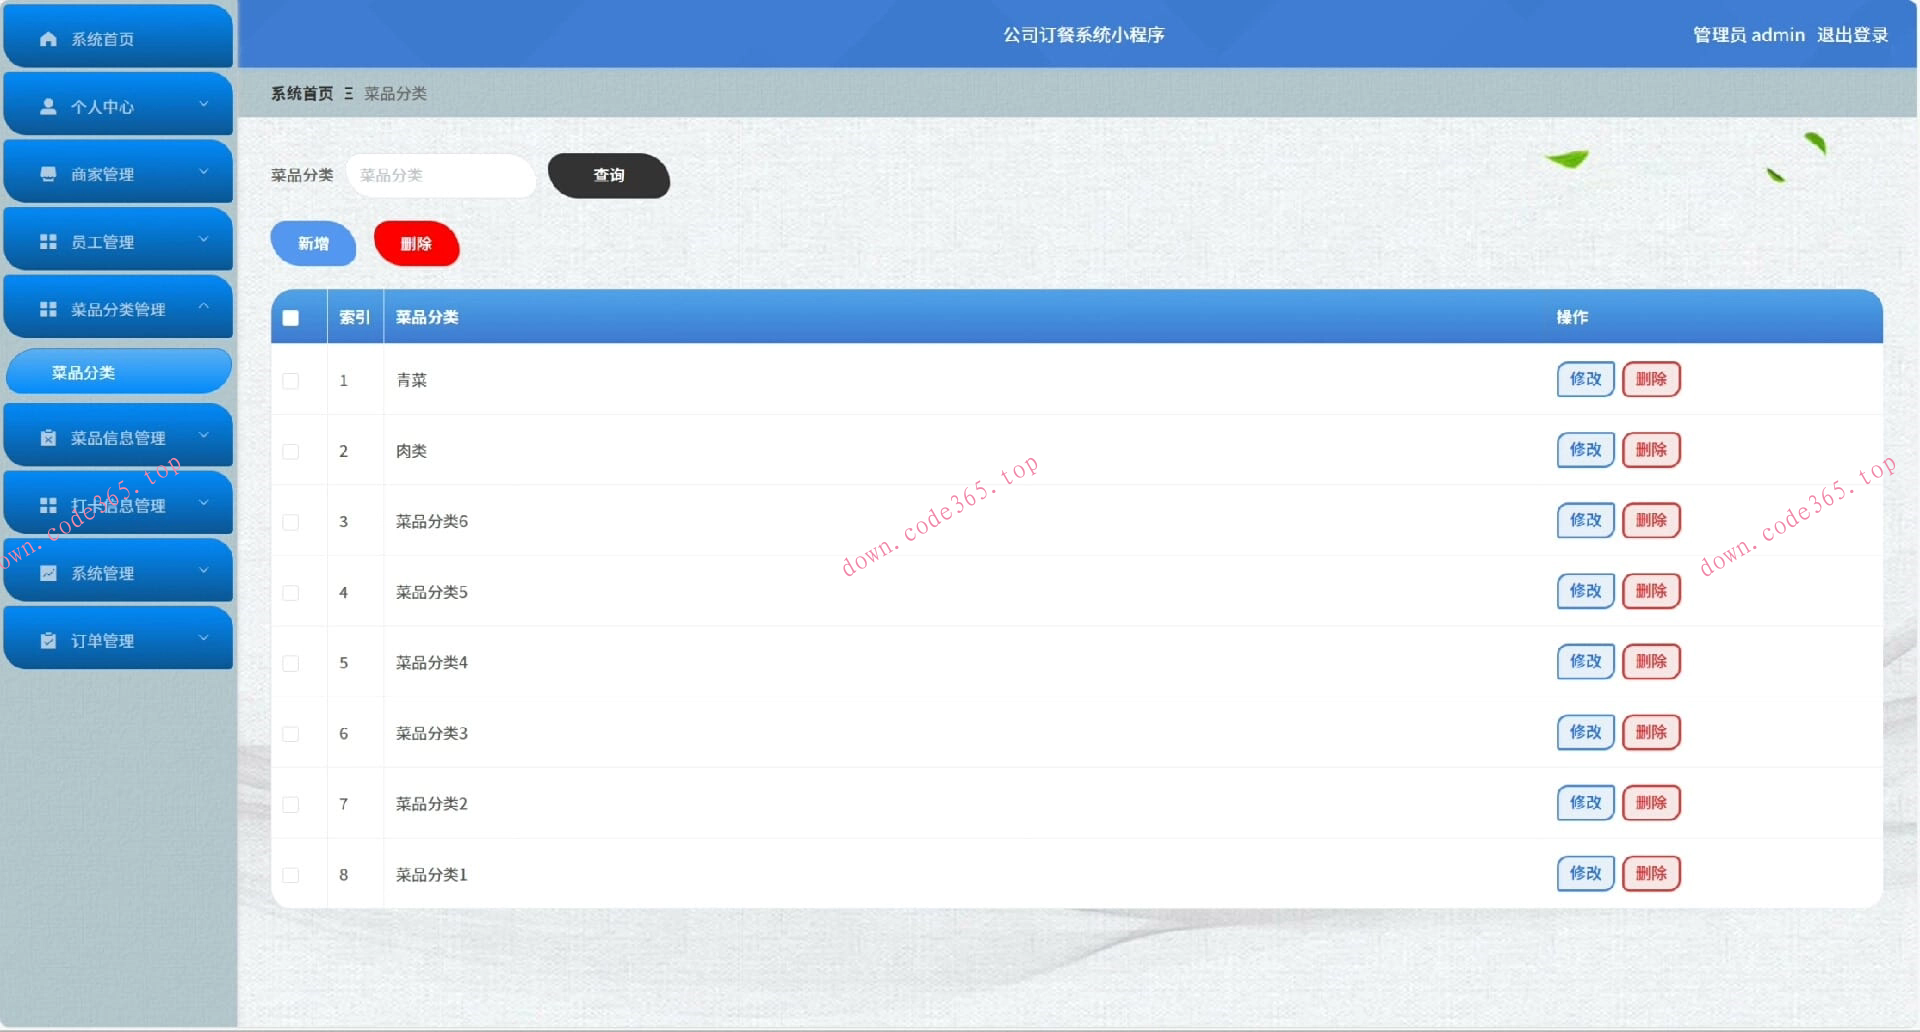Focus the 菜品分类 search input field
The height and width of the screenshot is (1032, 1920).
coord(441,176)
